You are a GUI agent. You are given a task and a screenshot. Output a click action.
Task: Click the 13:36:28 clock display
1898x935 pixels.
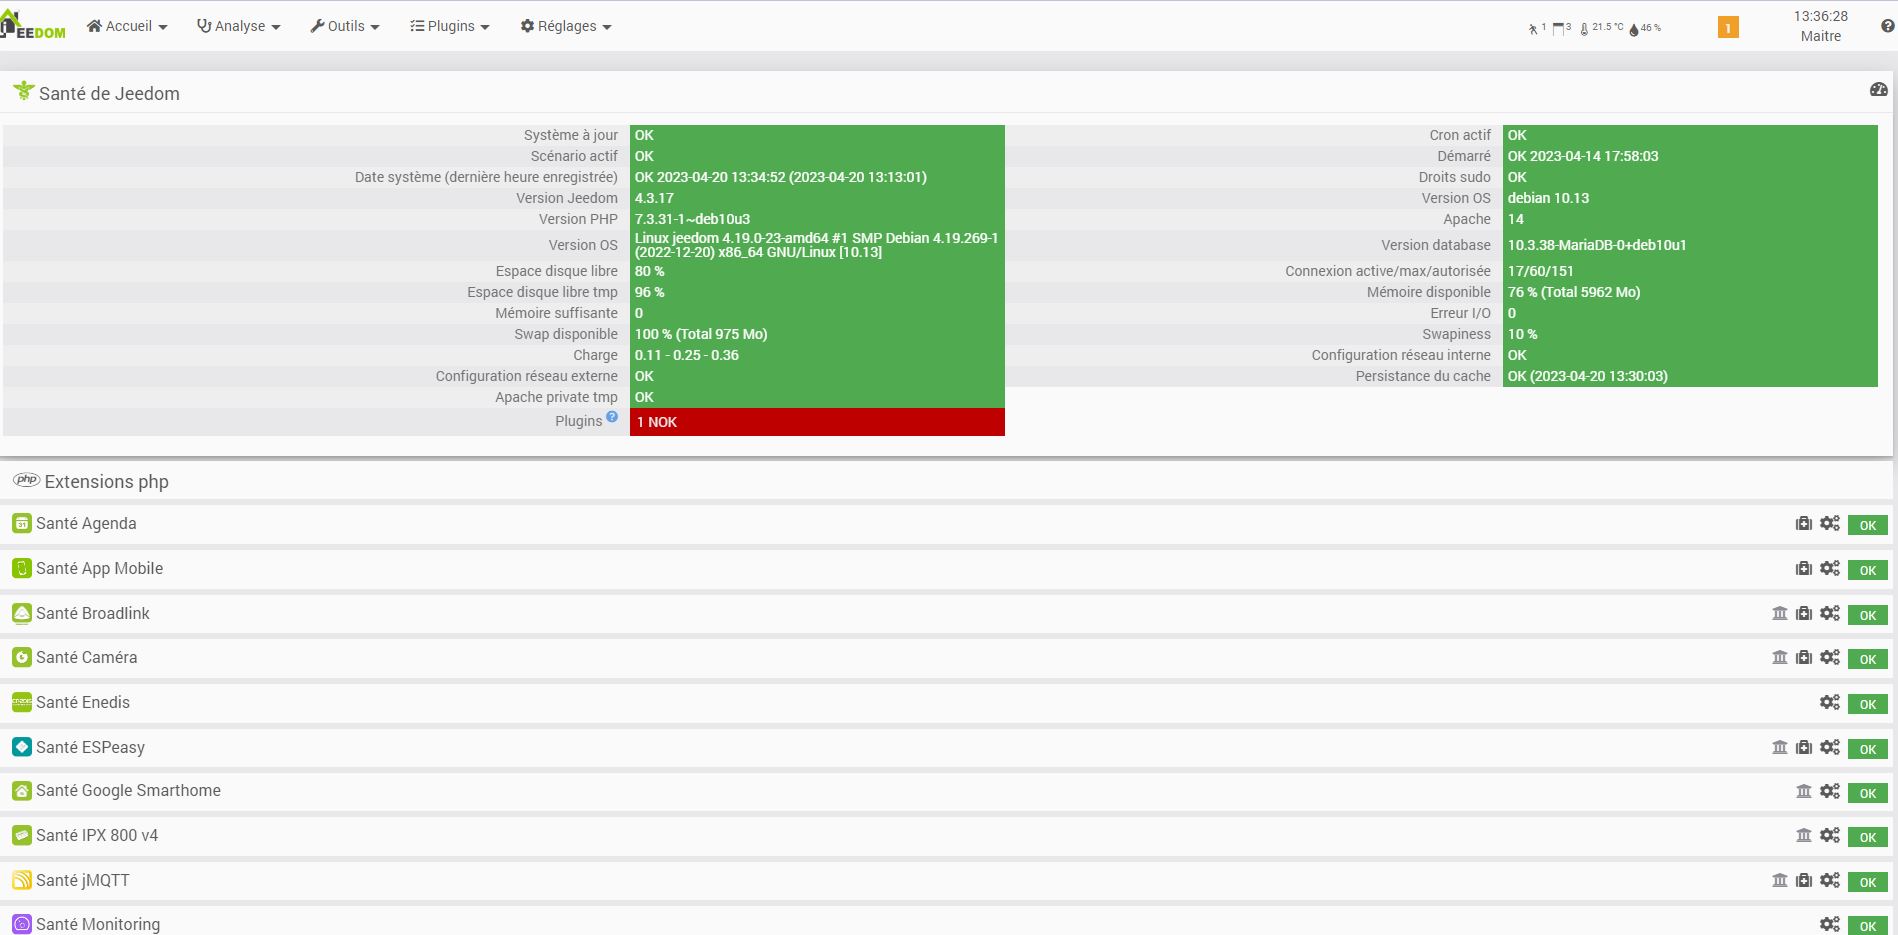click(x=1821, y=16)
